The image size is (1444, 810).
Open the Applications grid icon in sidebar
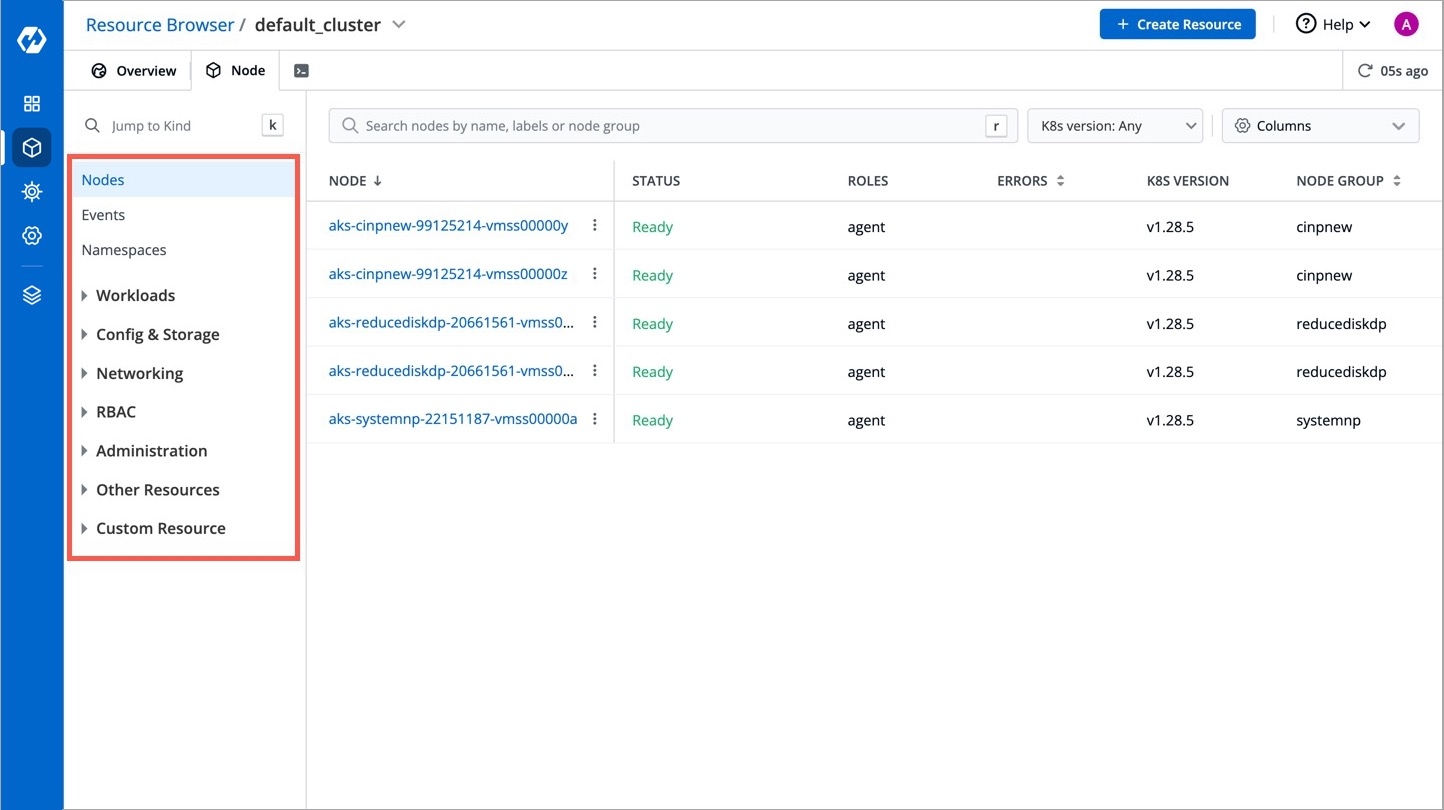(32, 104)
